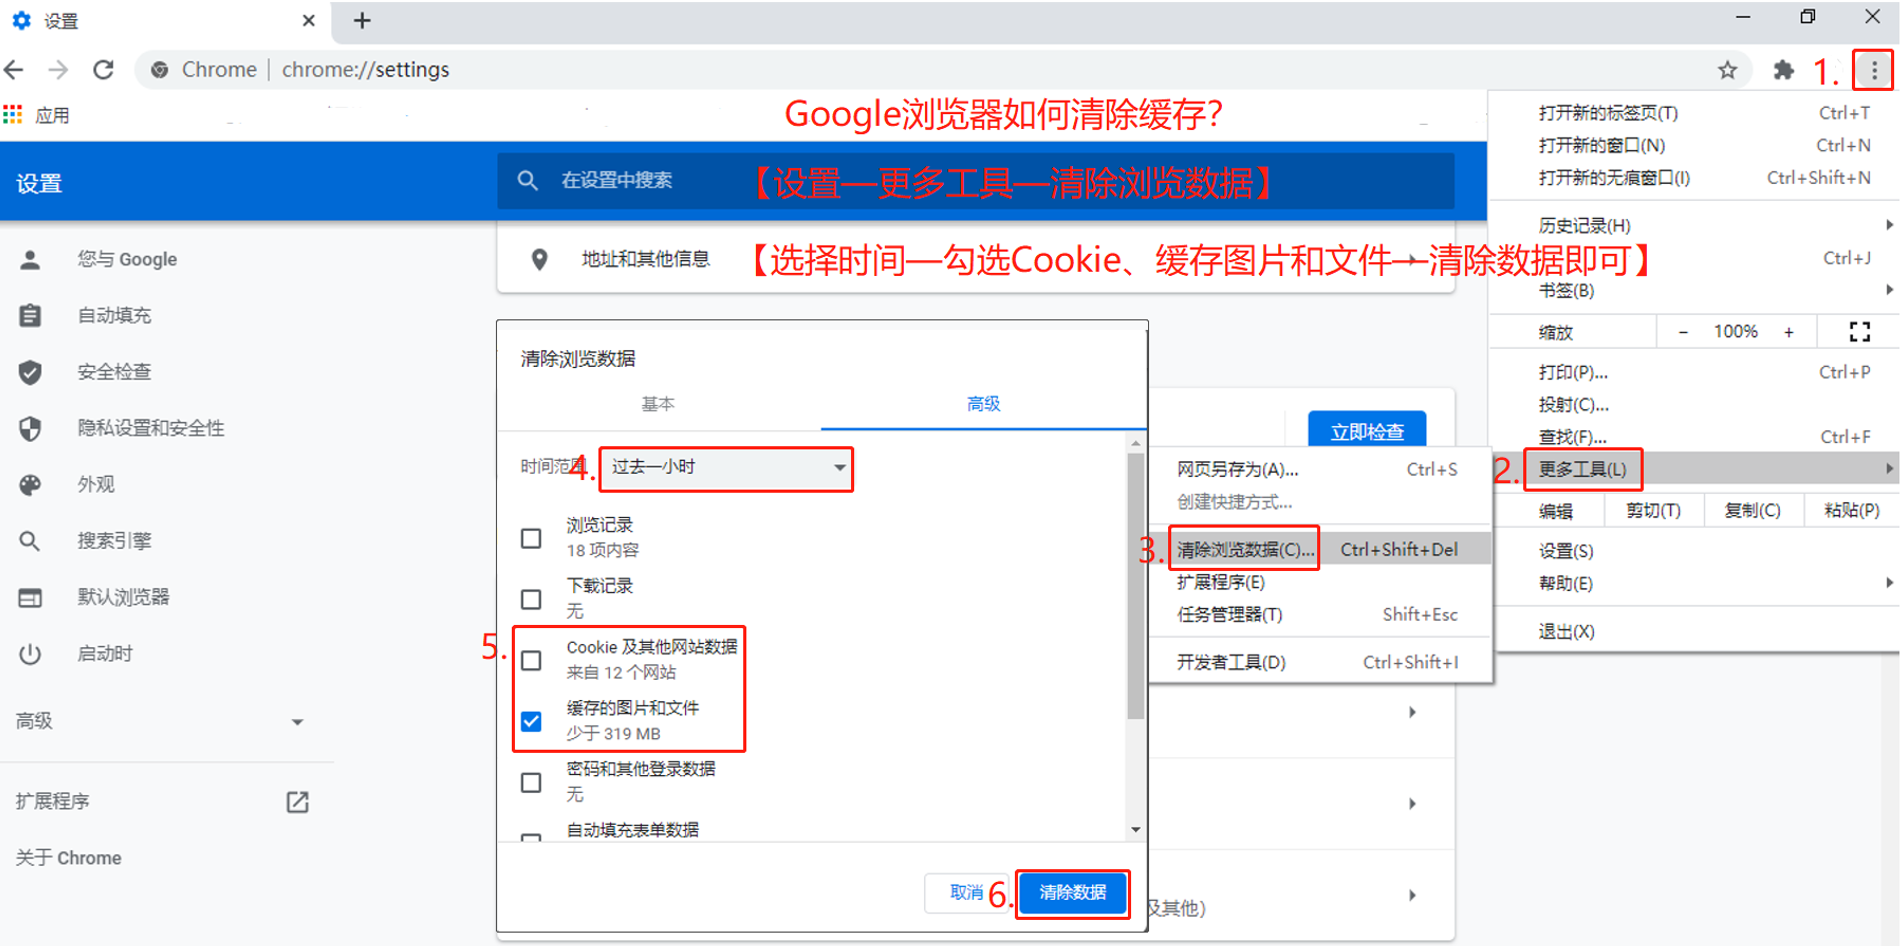Click the forward navigation arrow
This screenshot has height=946, width=1902.
(58, 70)
